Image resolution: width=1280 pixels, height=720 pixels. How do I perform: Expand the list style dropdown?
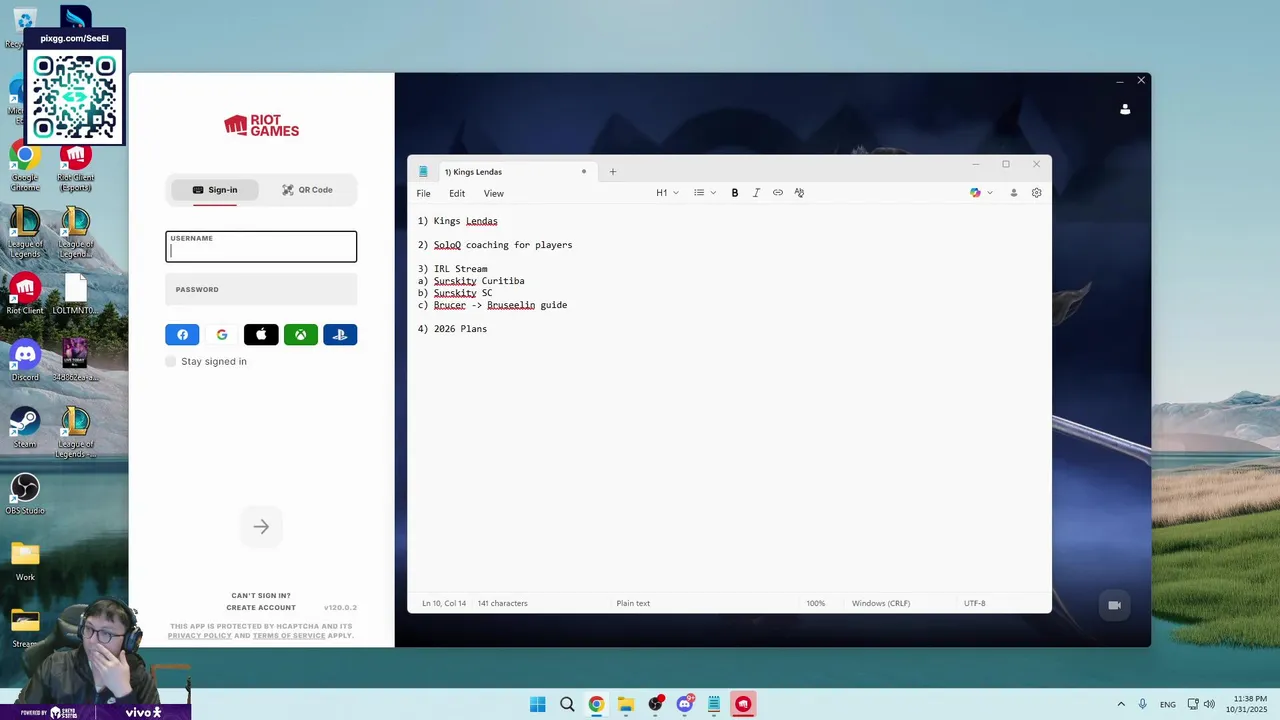click(x=705, y=193)
